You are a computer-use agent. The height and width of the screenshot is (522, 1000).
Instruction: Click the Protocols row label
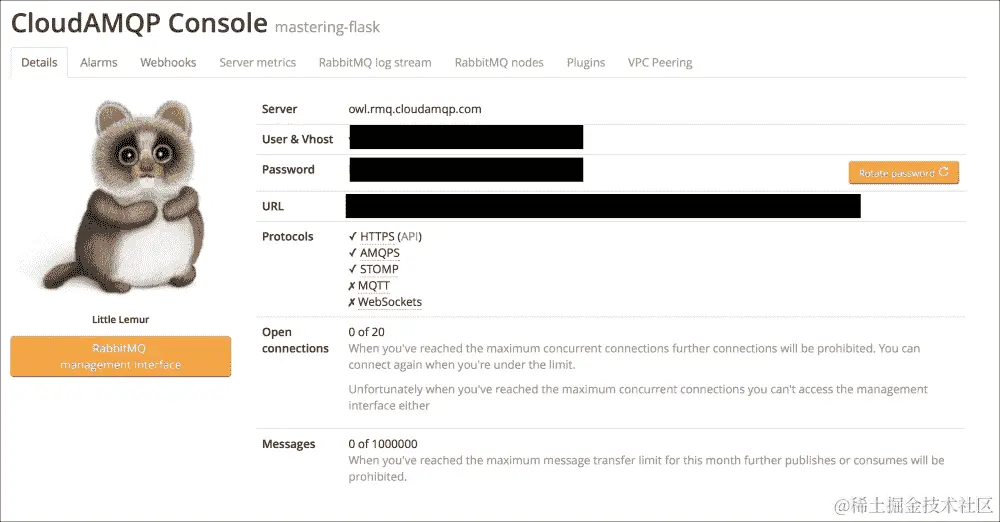[x=288, y=236]
